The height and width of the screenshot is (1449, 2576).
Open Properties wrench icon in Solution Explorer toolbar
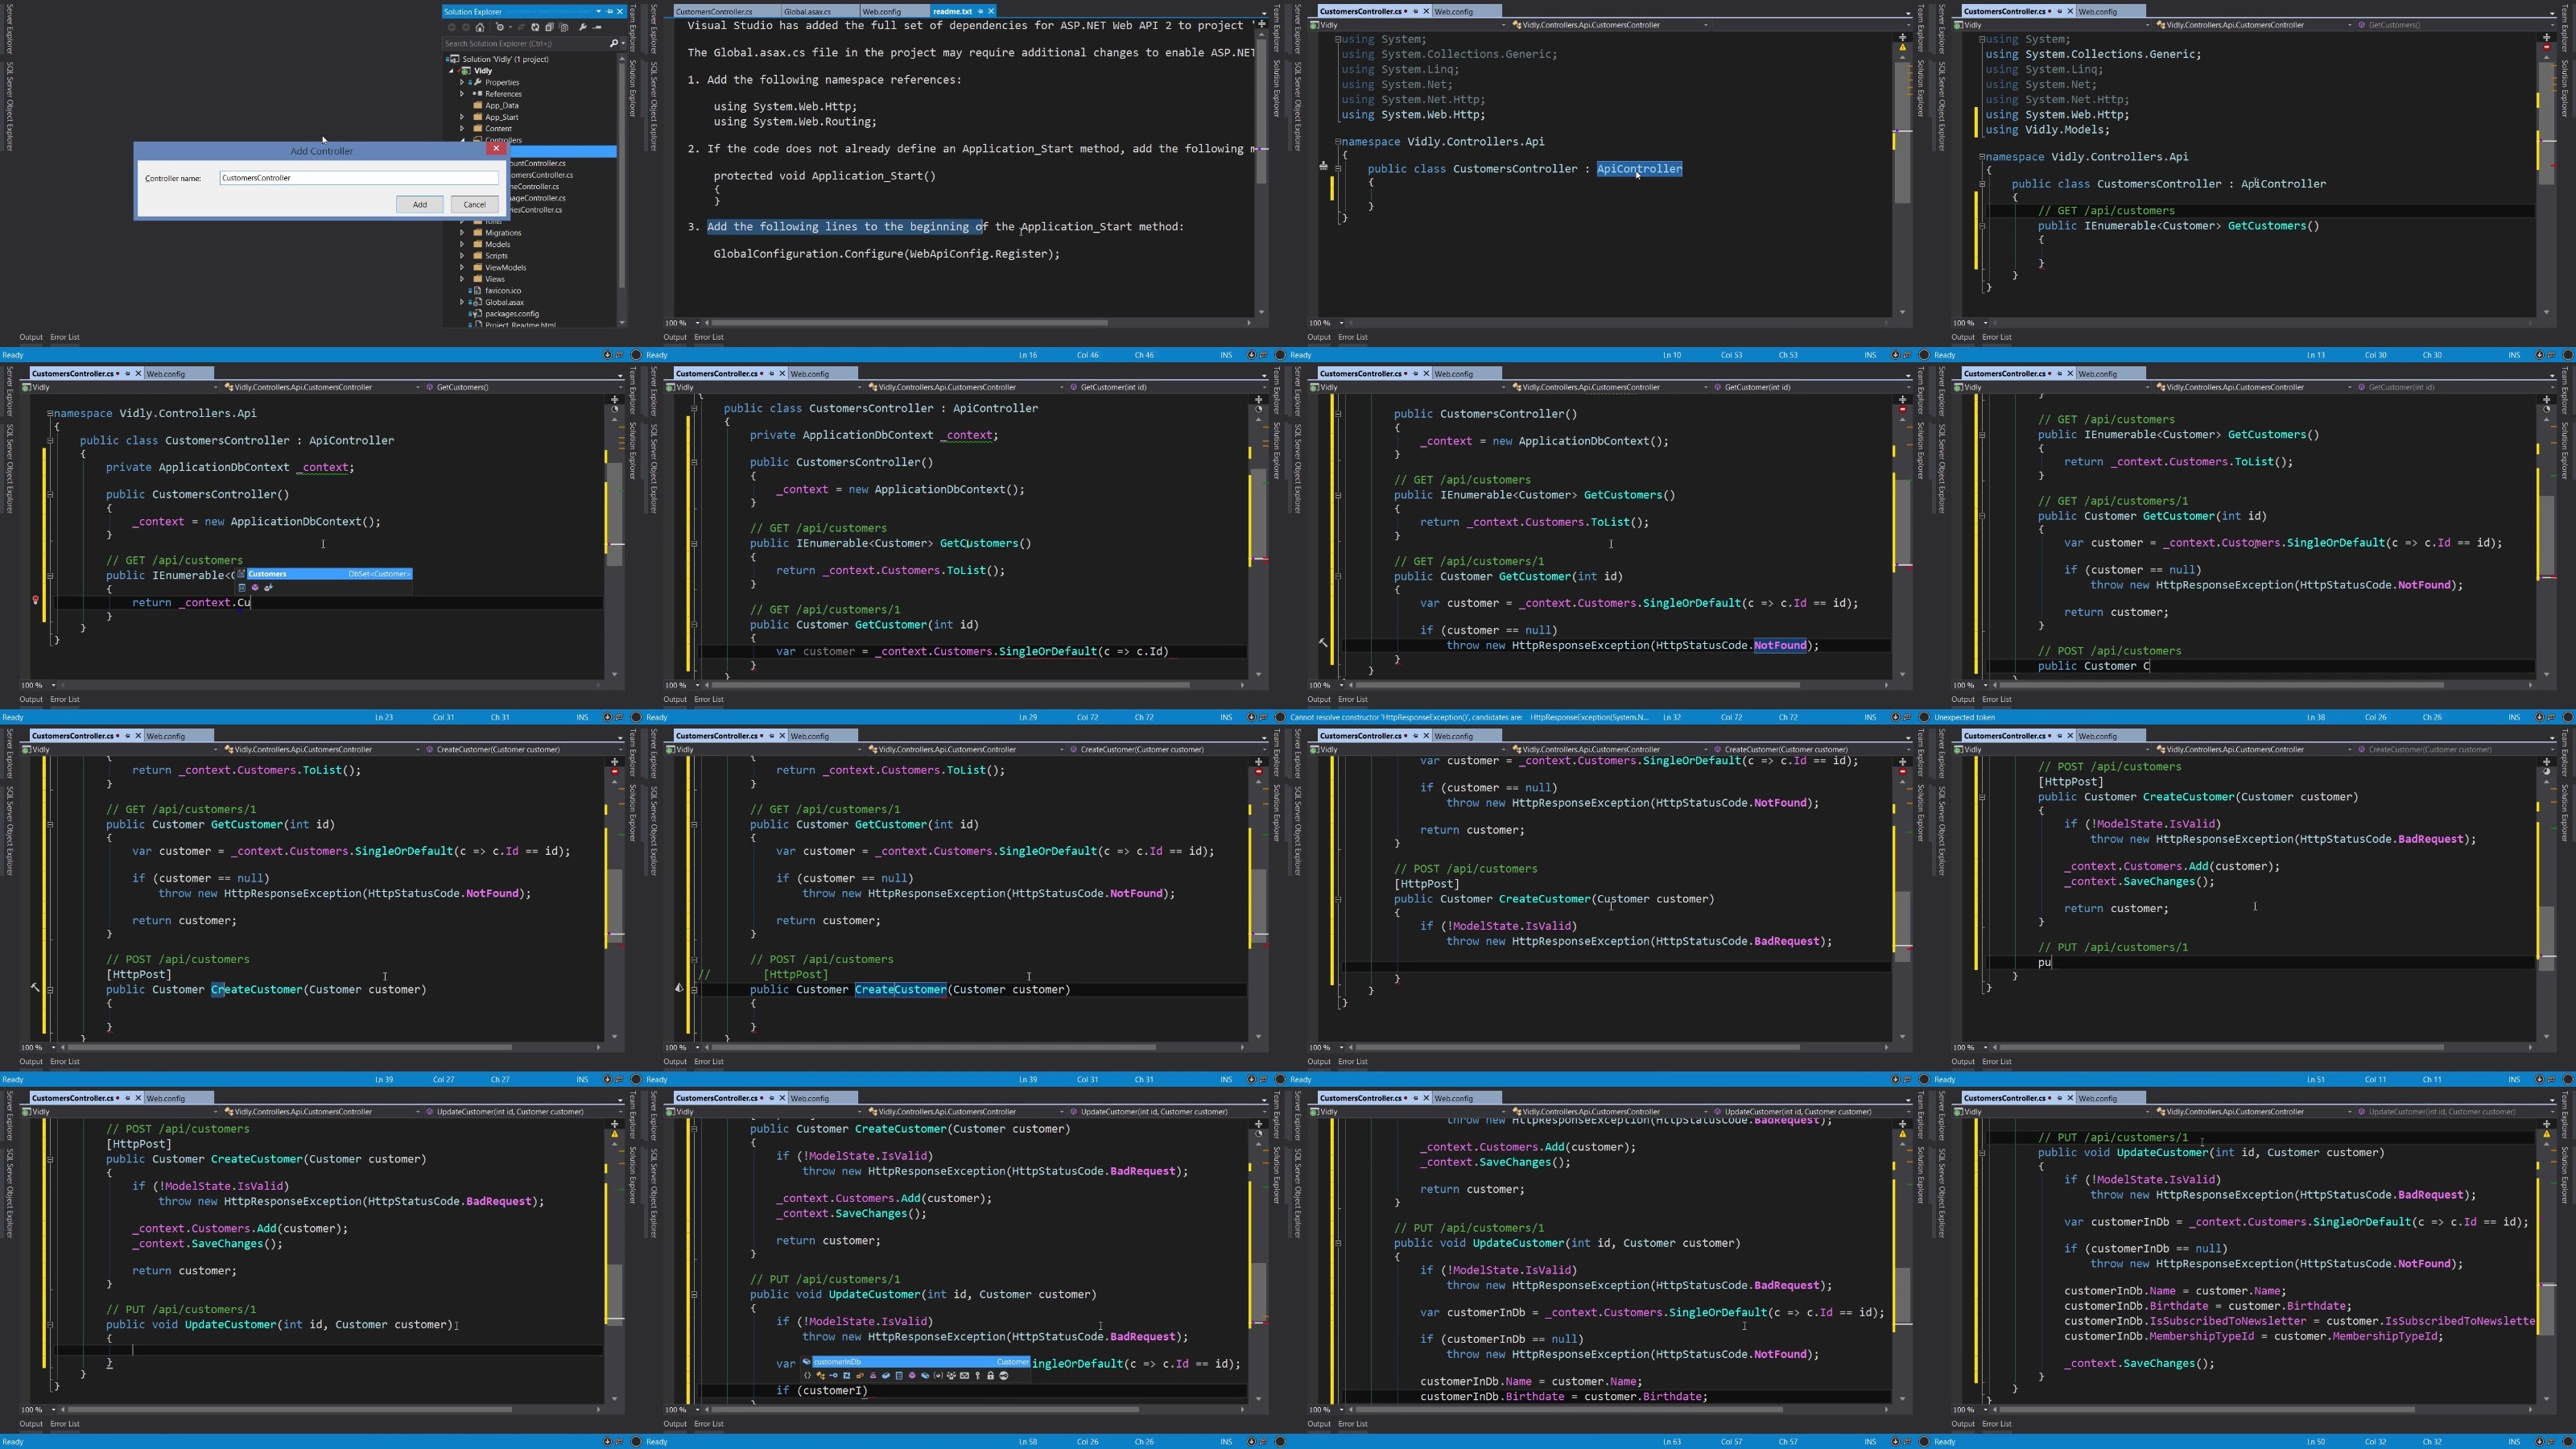pos(583,27)
